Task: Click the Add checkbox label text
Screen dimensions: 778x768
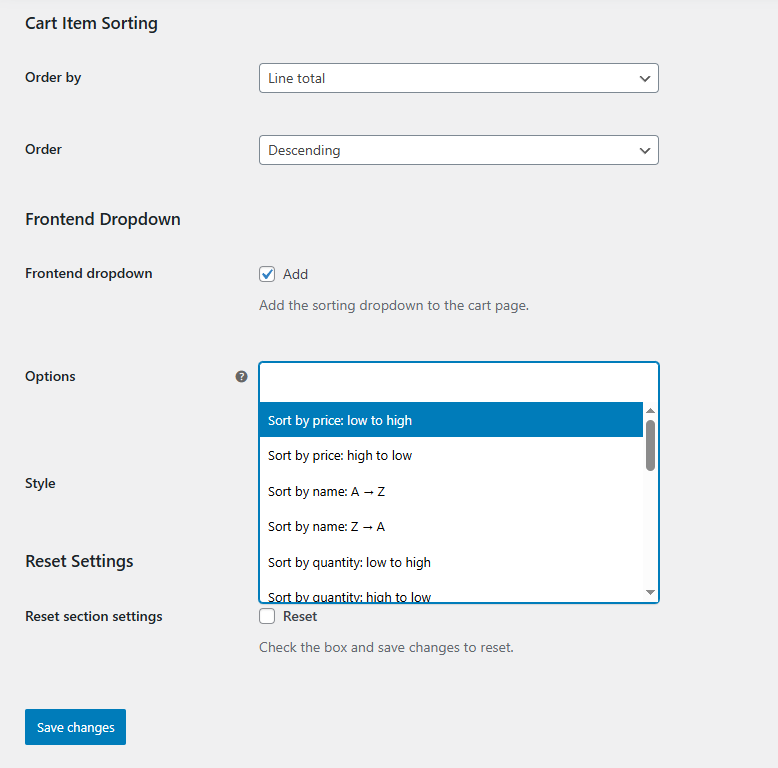Action: [295, 274]
